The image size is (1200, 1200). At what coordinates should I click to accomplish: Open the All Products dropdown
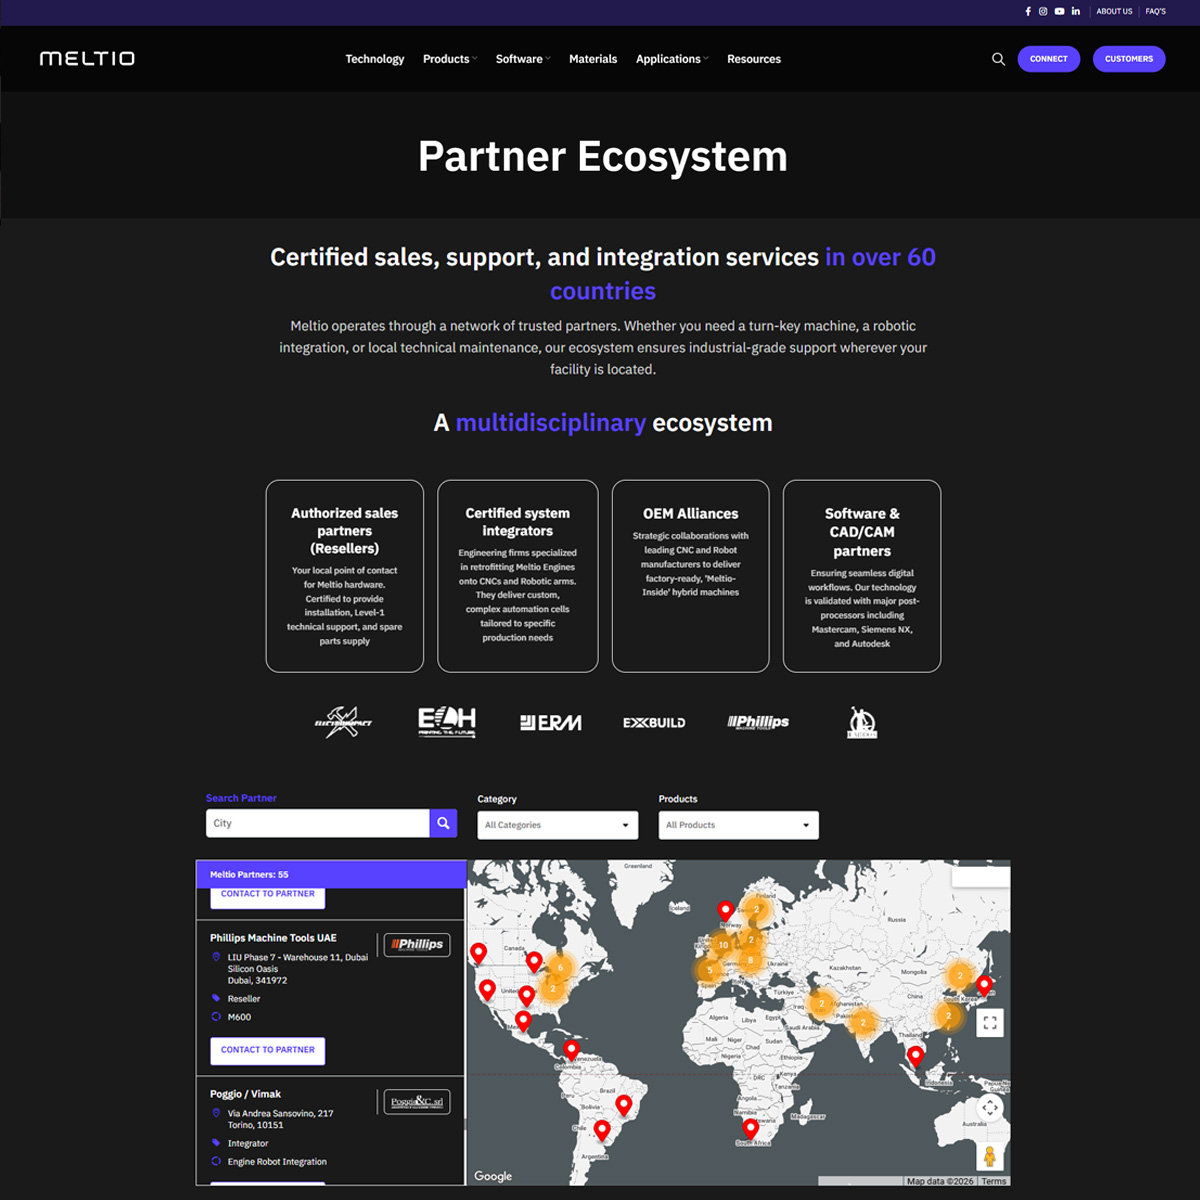click(x=738, y=825)
